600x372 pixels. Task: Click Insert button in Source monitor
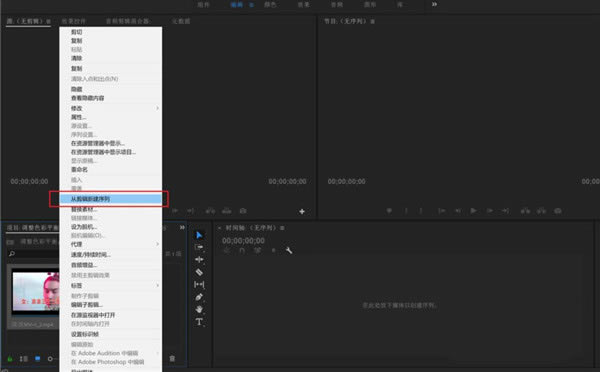point(210,210)
